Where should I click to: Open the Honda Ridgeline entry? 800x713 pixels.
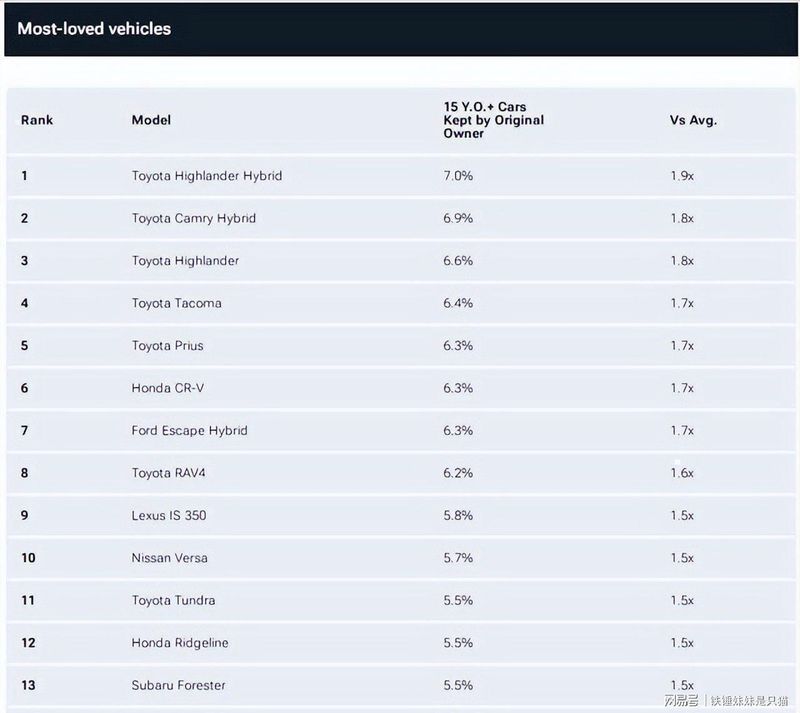180,643
